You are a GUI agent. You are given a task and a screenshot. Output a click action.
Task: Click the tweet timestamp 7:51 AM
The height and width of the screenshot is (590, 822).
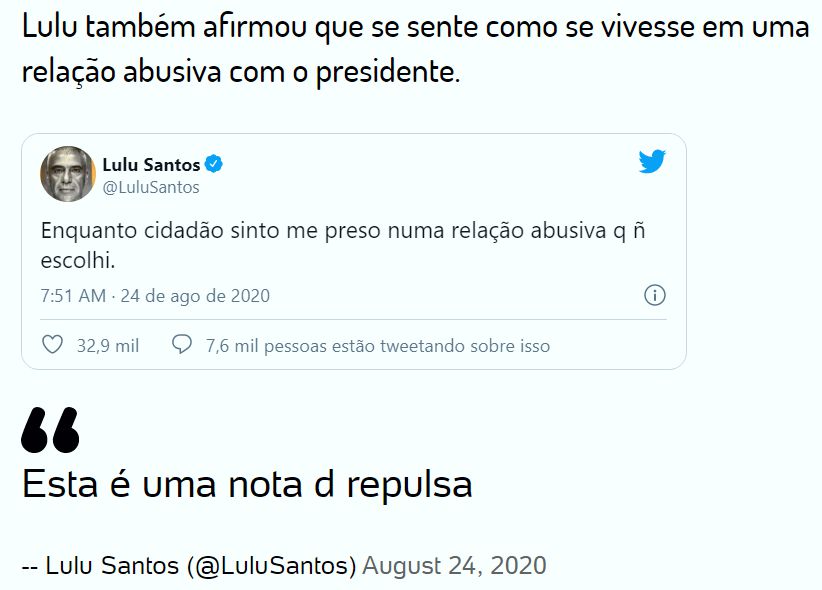coord(73,296)
